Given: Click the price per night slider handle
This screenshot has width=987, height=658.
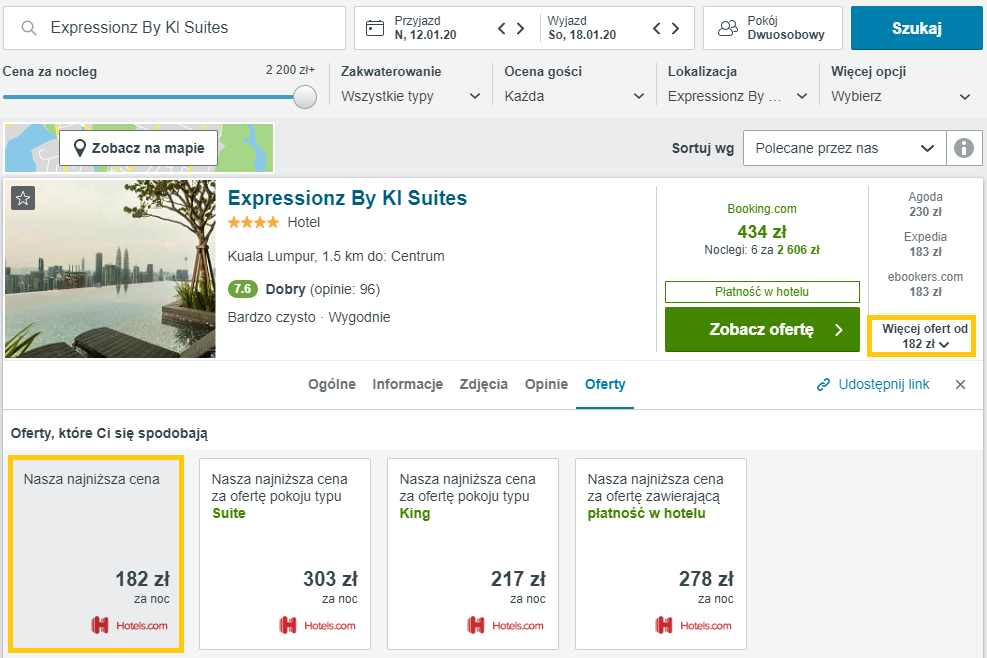Looking at the screenshot, I should click(305, 97).
